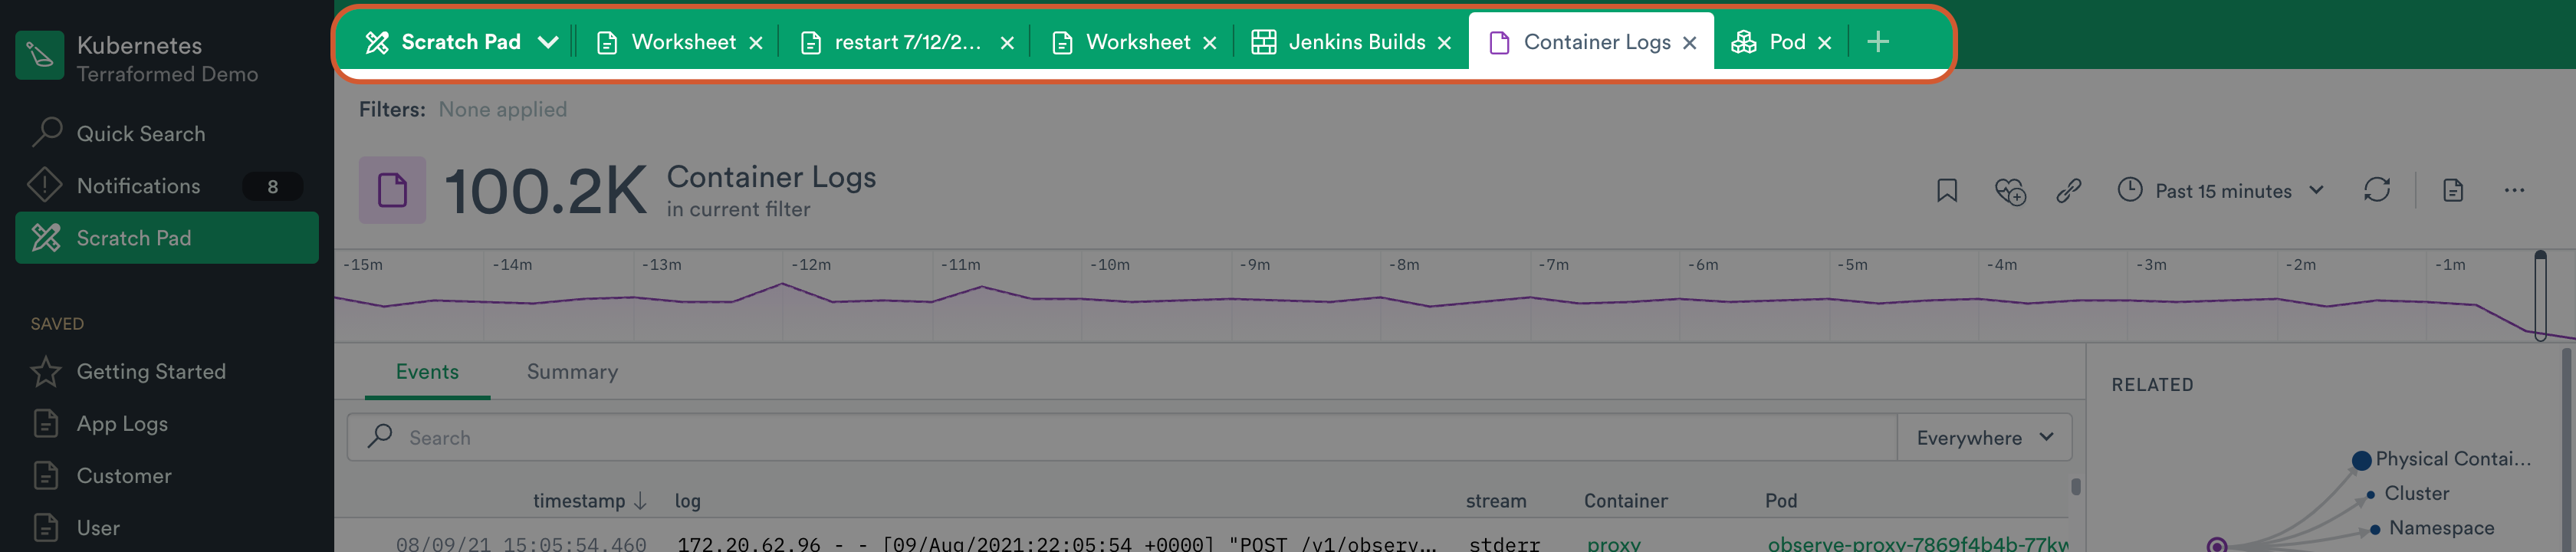
Task: Copy link with chain icon
Action: click(2069, 190)
